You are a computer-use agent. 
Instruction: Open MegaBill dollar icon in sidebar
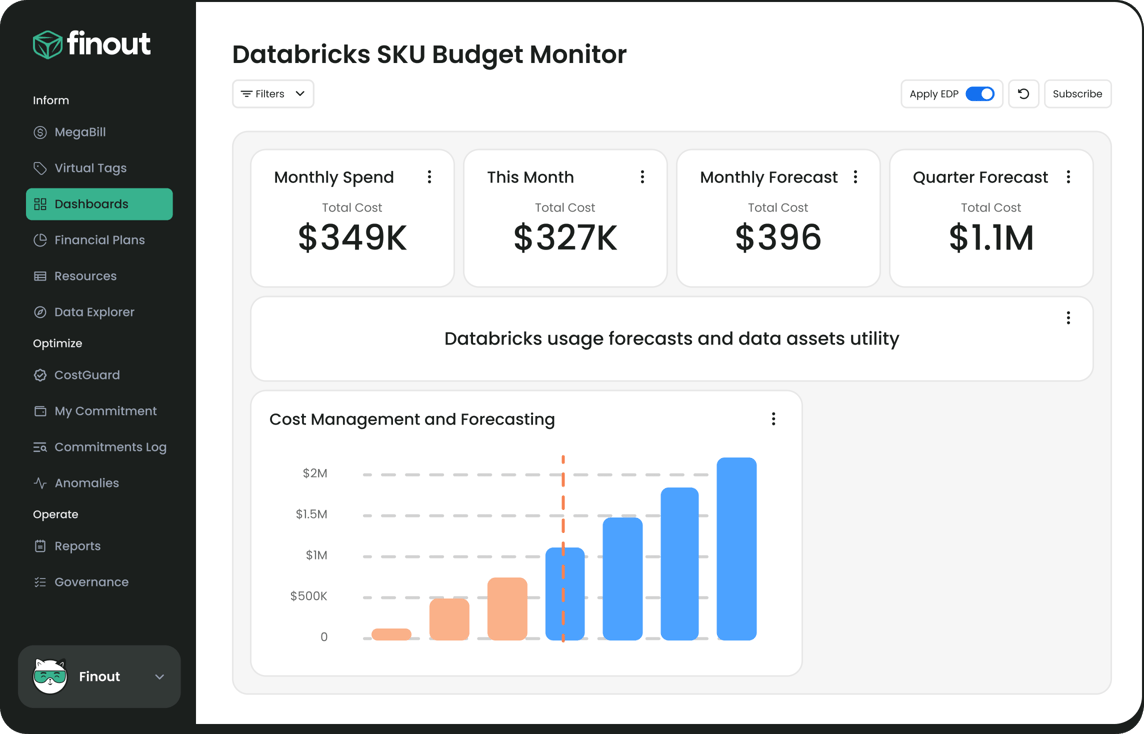40,132
